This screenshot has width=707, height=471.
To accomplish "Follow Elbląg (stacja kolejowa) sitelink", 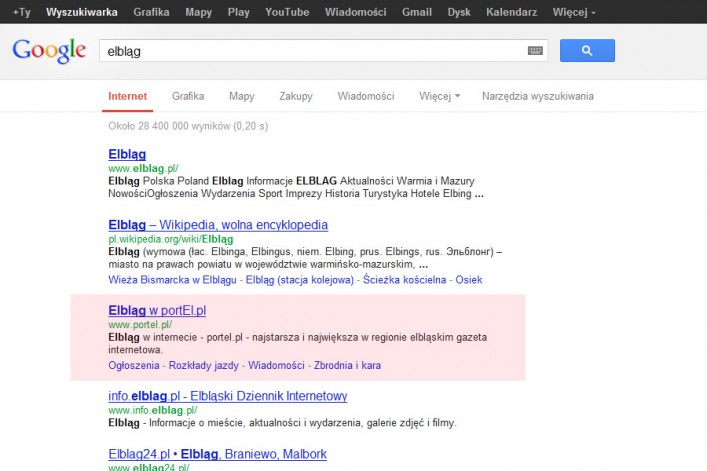I will 300,280.
